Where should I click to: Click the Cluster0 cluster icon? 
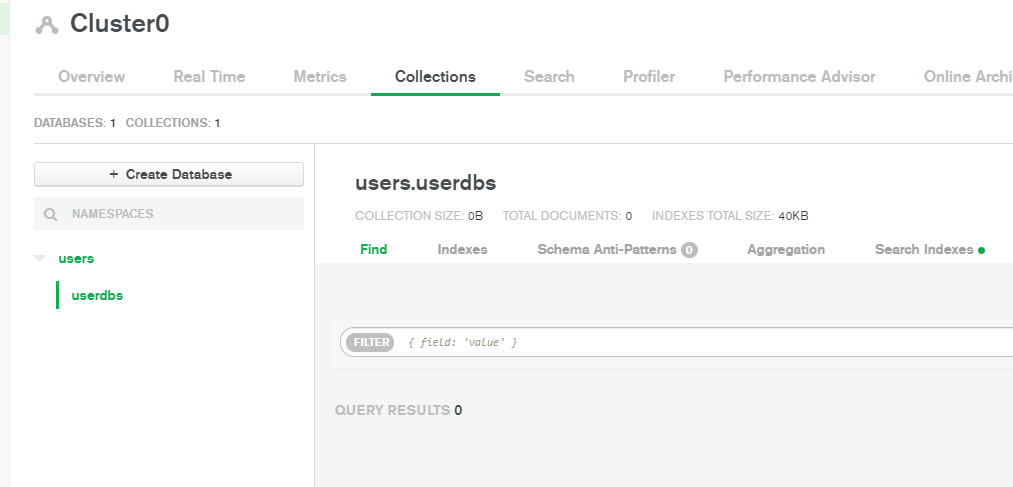[47, 25]
